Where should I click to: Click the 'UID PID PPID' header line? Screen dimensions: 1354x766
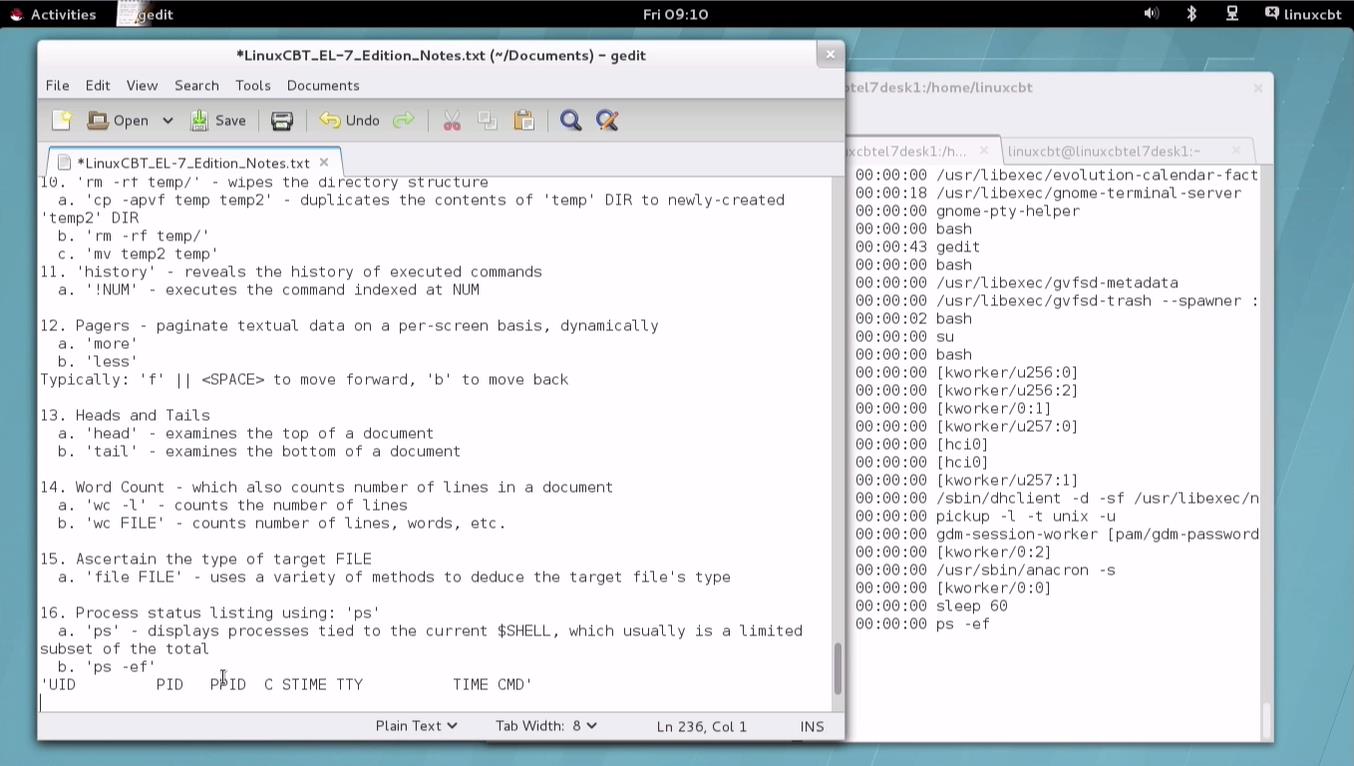coord(286,685)
